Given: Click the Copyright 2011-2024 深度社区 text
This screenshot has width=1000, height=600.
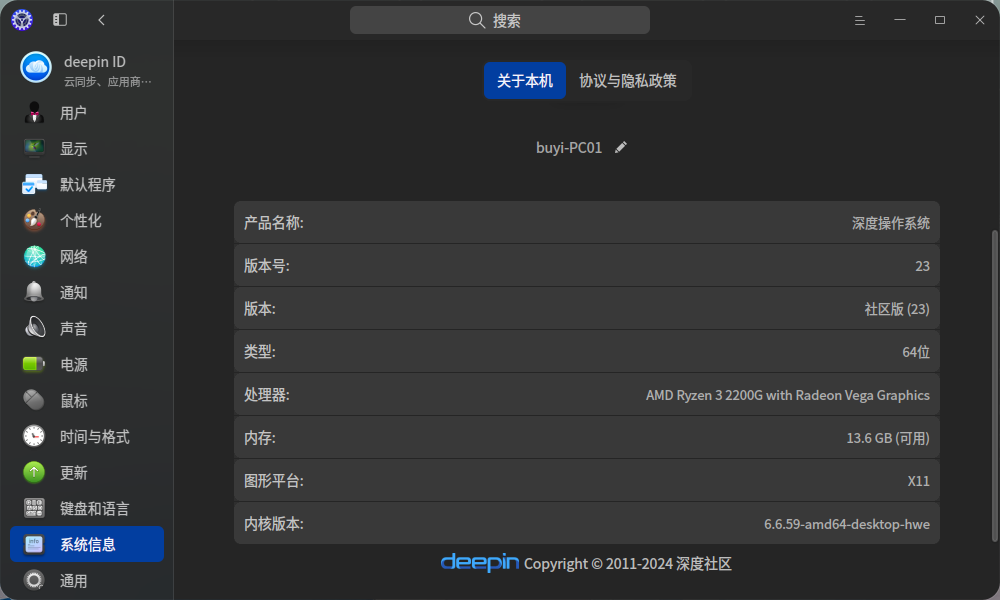Looking at the screenshot, I should coord(628,564).
